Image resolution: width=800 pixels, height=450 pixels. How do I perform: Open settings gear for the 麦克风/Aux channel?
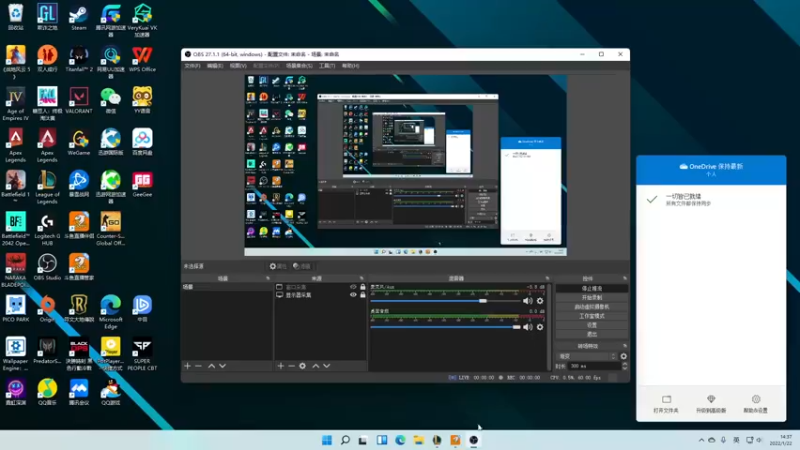pos(540,301)
